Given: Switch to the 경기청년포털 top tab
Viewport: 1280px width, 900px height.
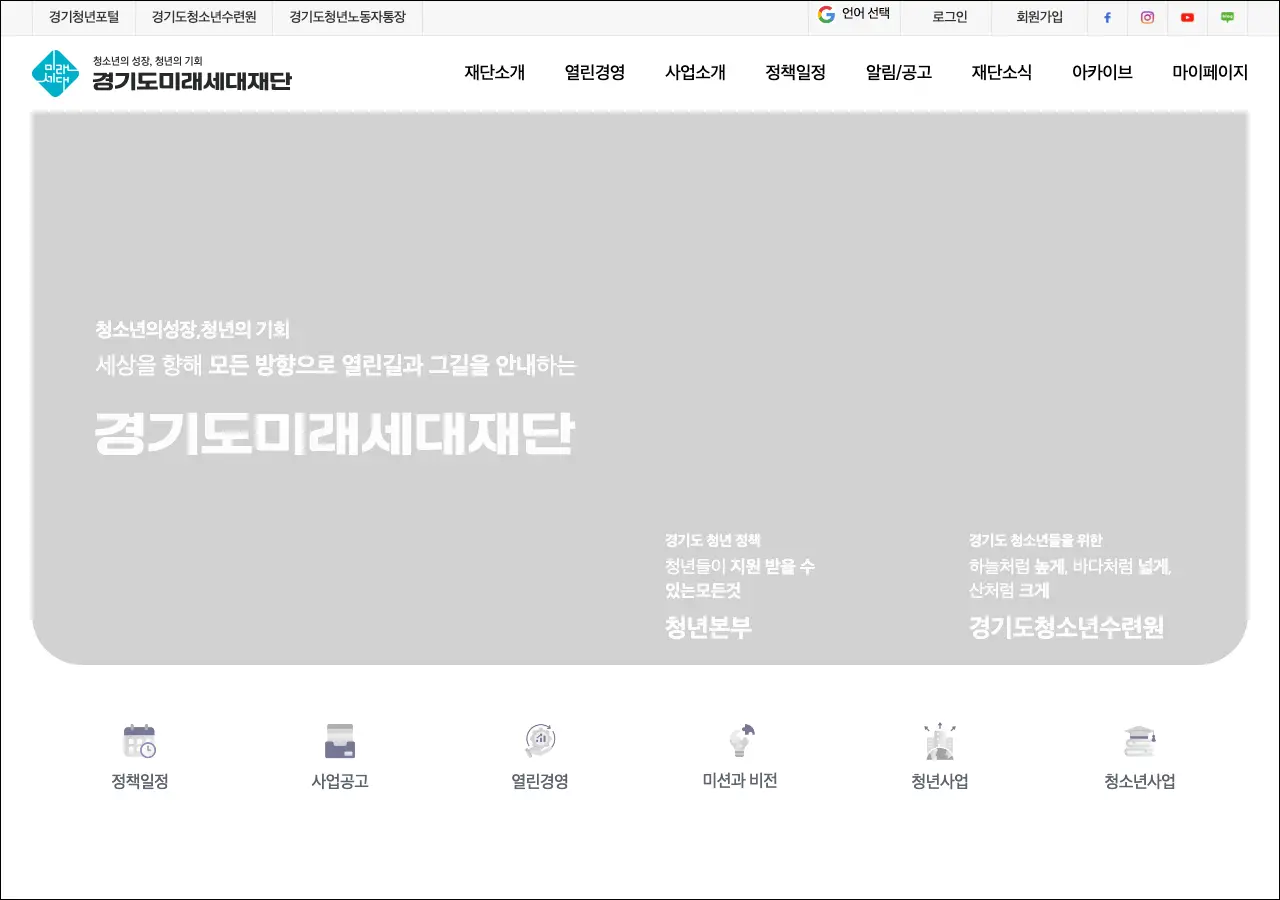Looking at the screenshot, I should click(84, 17).
